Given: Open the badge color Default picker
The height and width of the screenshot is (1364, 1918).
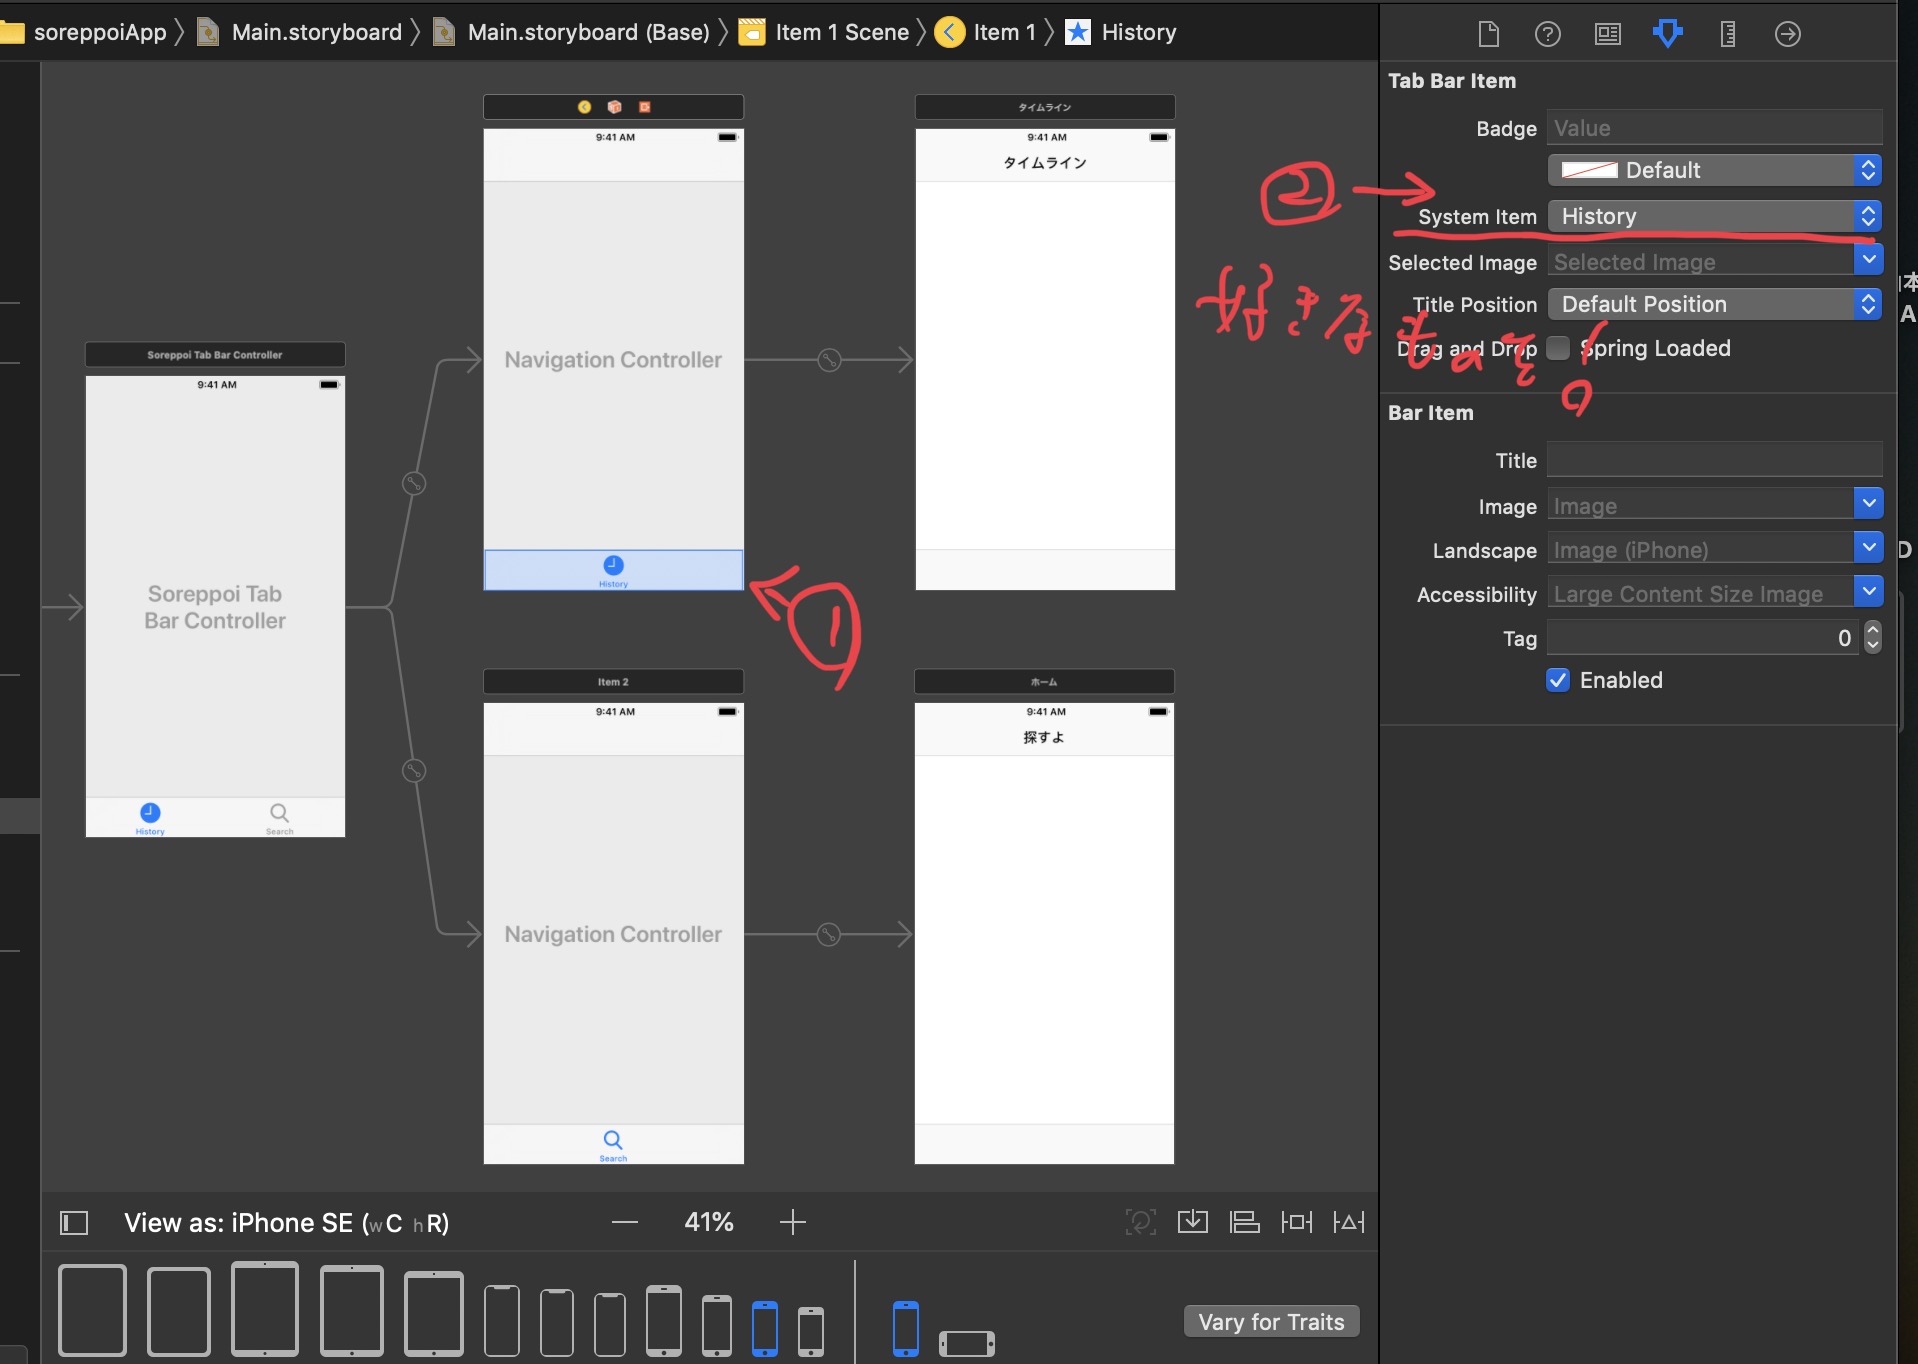Looking at the screenshot, I should (x=1714, y=170).
